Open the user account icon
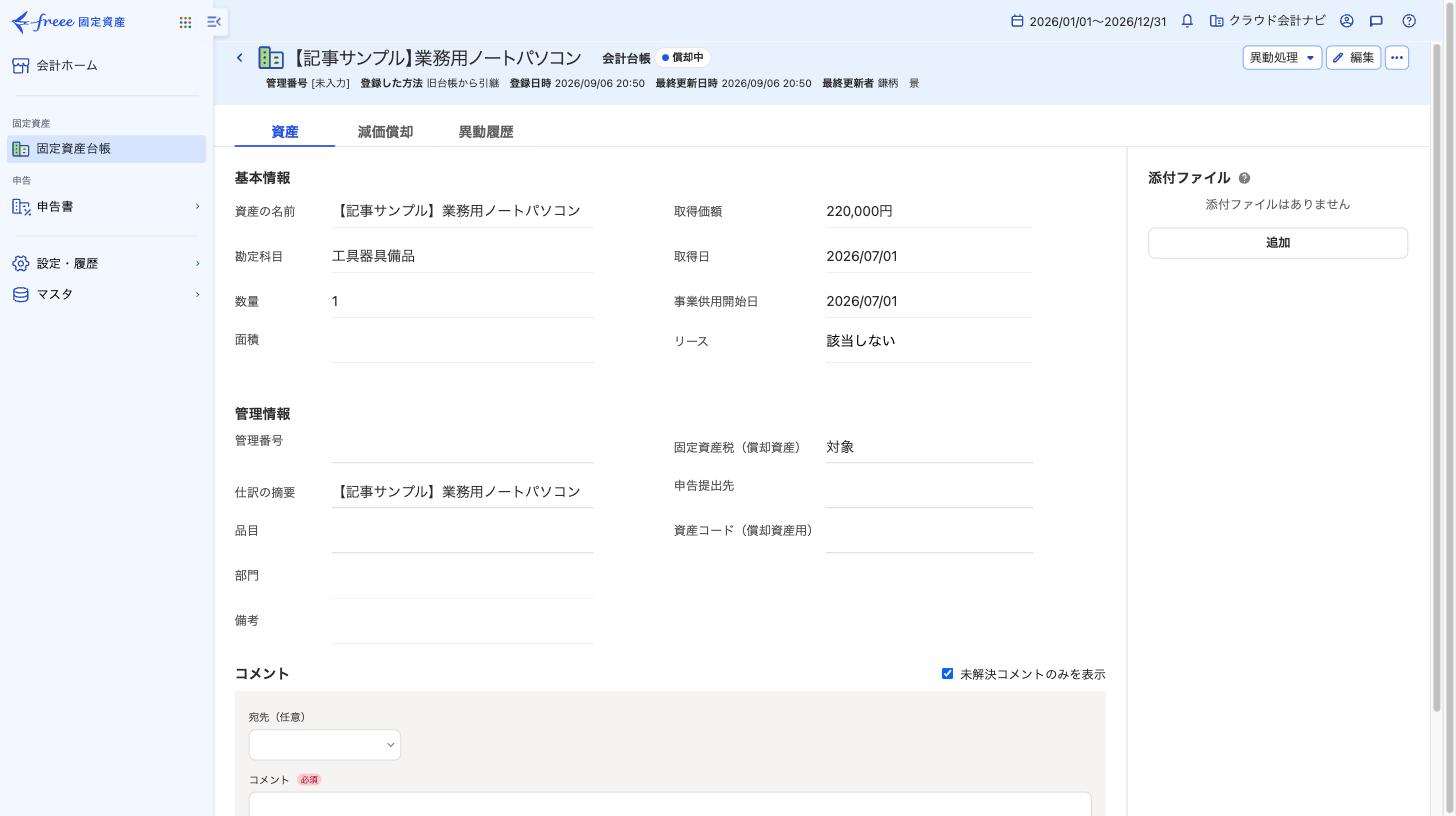This screenshot has height=816, width=1456. click(1347, 21)
